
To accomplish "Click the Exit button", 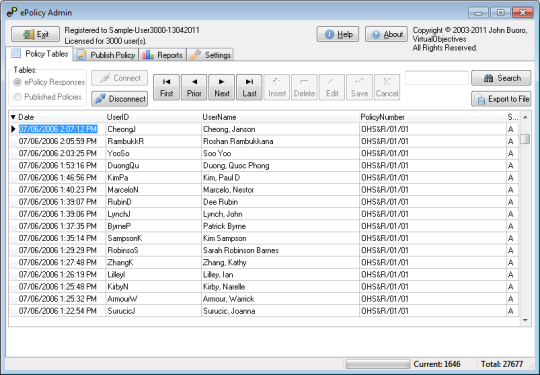I will [35, 34].
